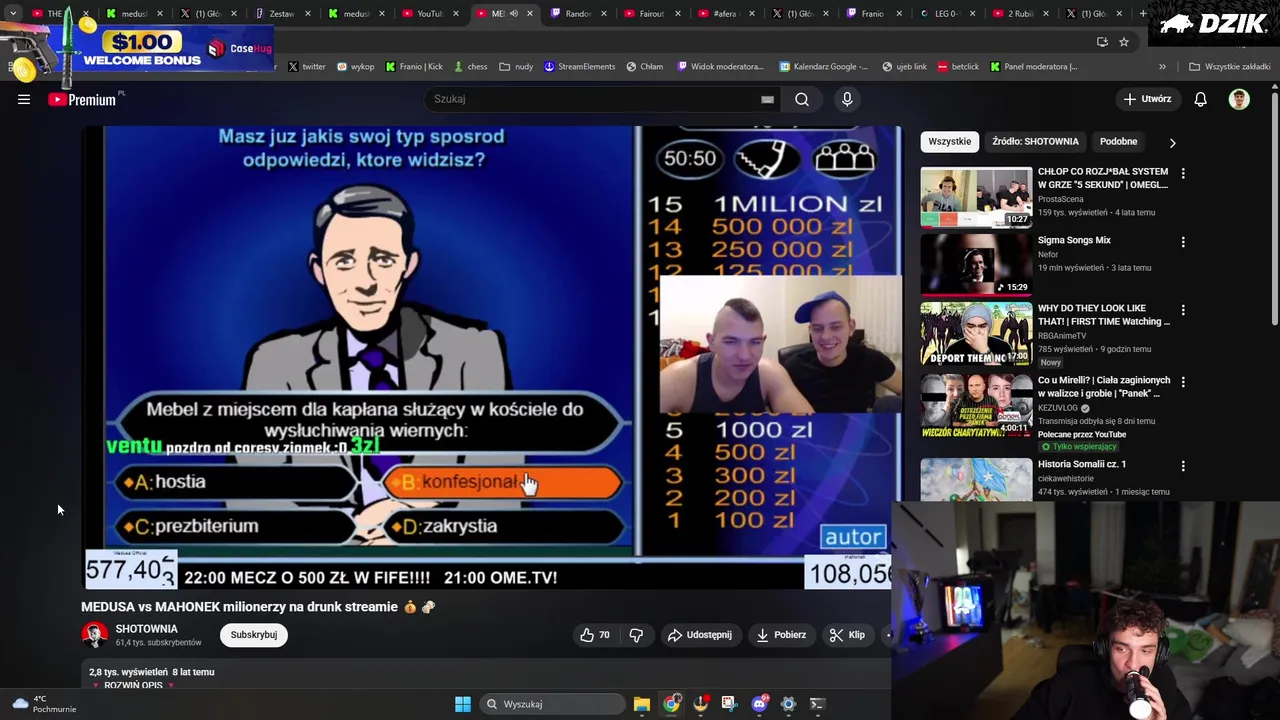Open a new browser tab

pyautogui.click(x=1143, y=14)
